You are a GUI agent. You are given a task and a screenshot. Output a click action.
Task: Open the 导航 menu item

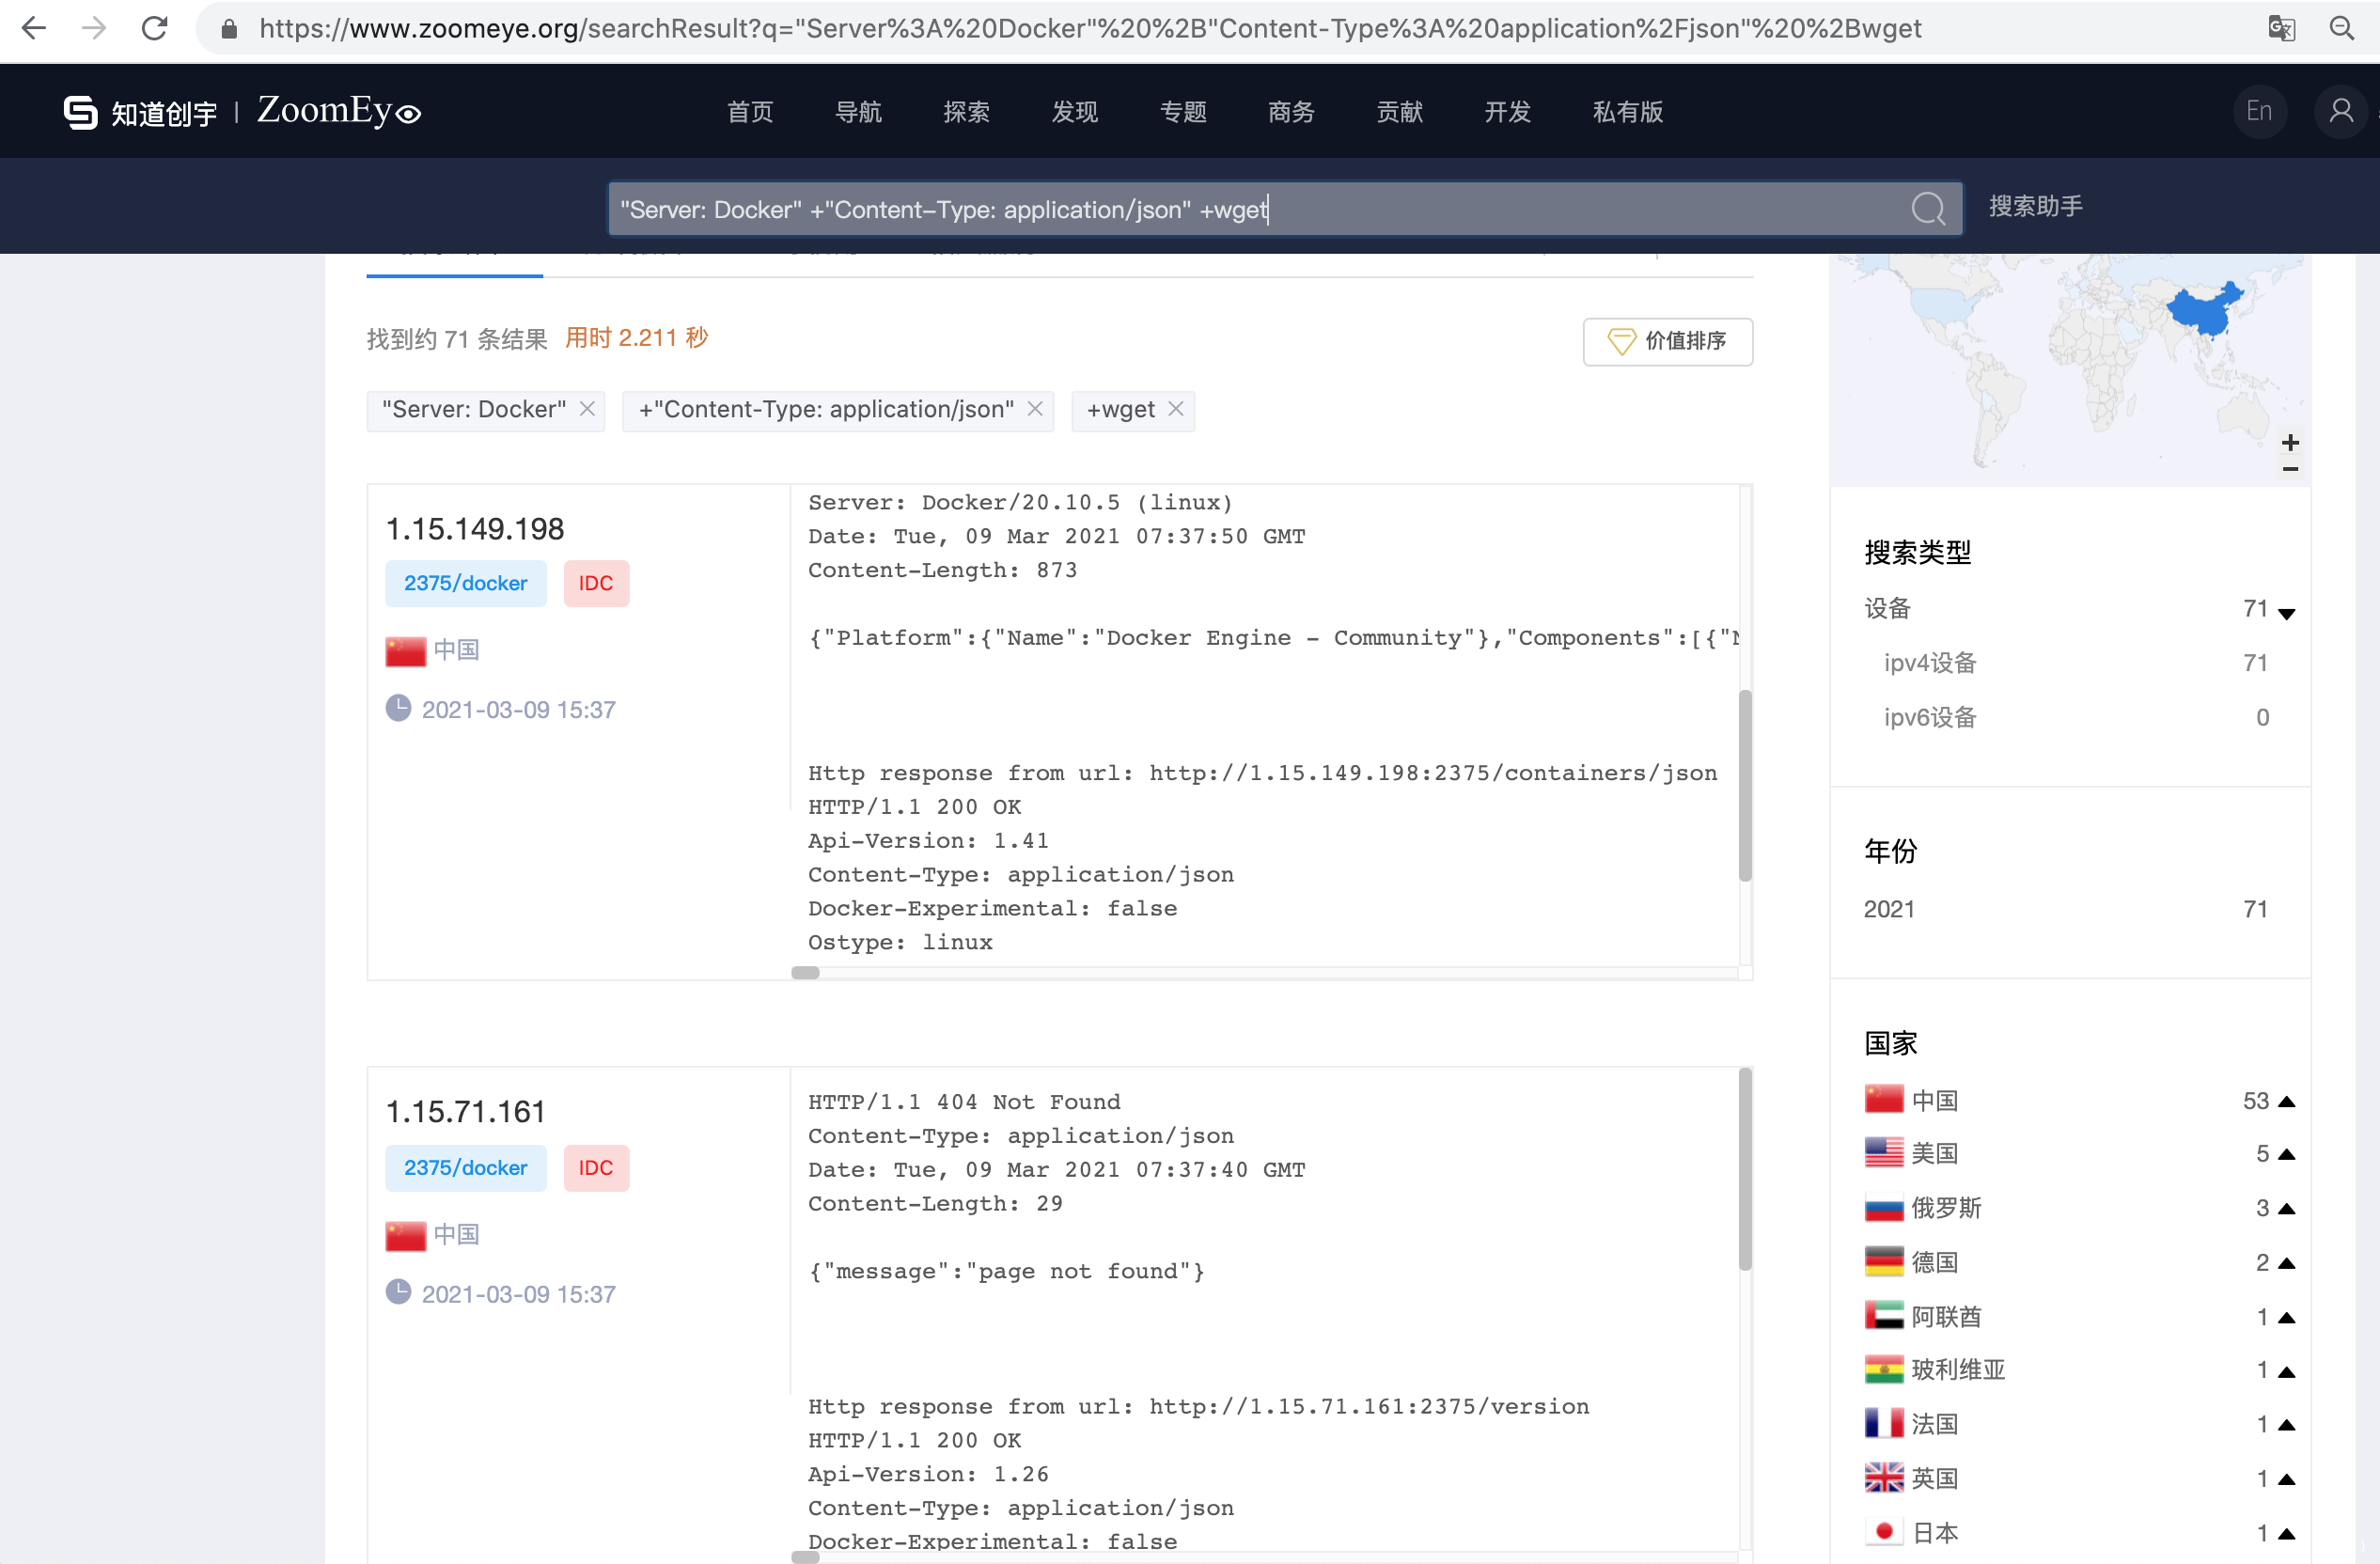858,112
